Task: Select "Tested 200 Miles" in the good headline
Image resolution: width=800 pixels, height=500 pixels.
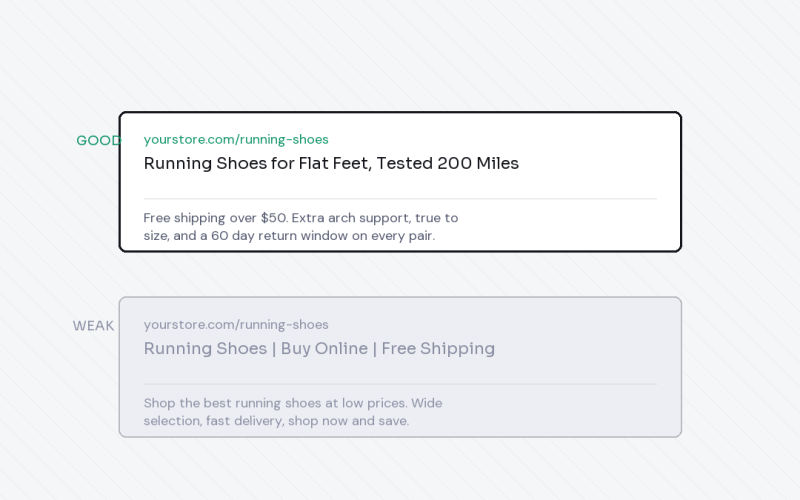Action: tap(447, 163)
